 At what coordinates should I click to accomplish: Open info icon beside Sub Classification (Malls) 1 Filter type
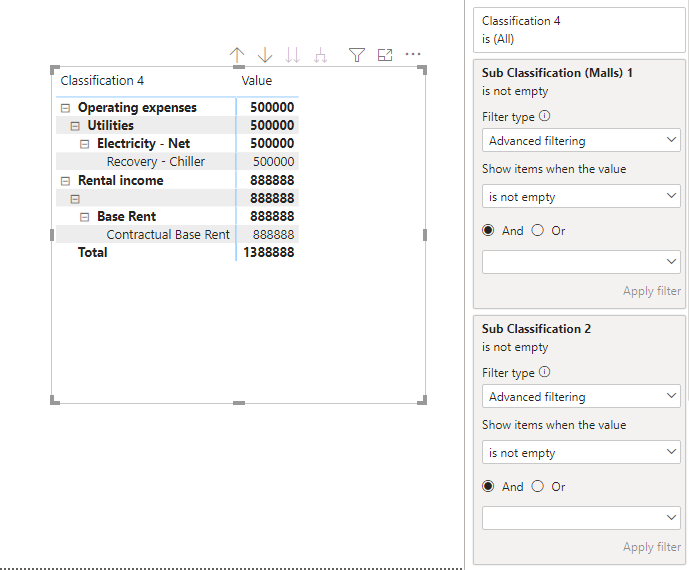(x=544, y=116)
